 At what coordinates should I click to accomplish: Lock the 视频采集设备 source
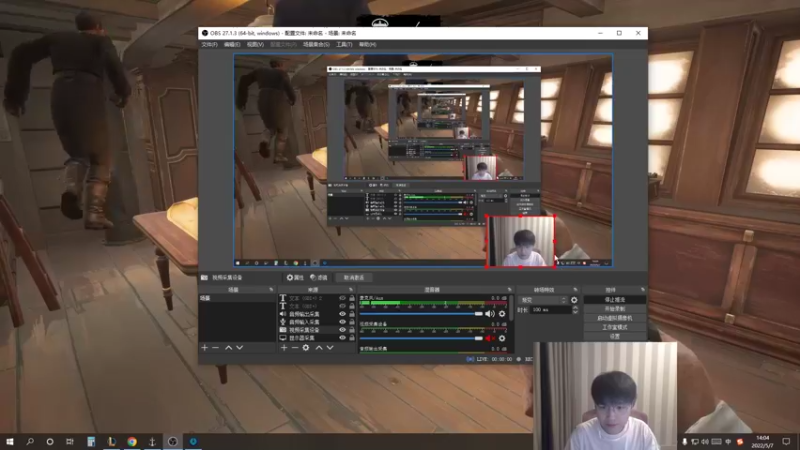point(352,330)
